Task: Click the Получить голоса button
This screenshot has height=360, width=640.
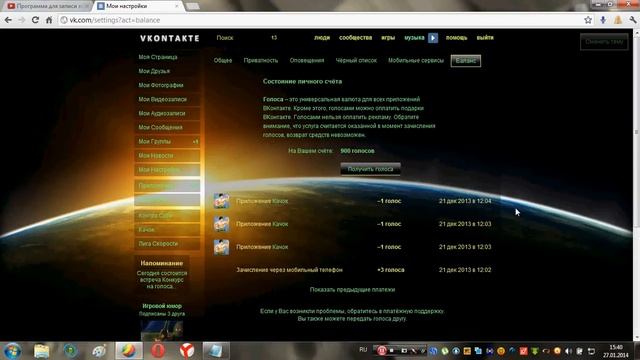Action: coord(371,169)
